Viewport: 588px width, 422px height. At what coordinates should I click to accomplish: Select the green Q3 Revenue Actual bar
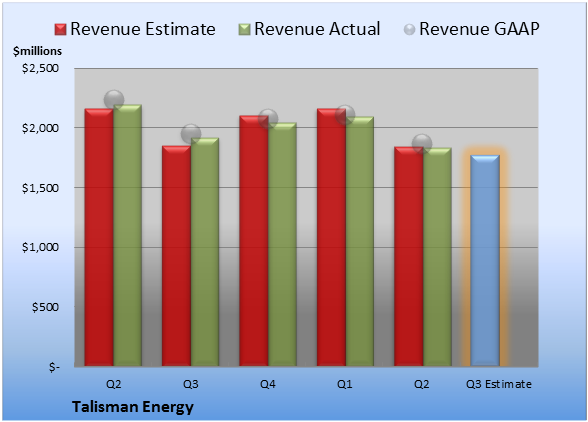tap(205, 252)
